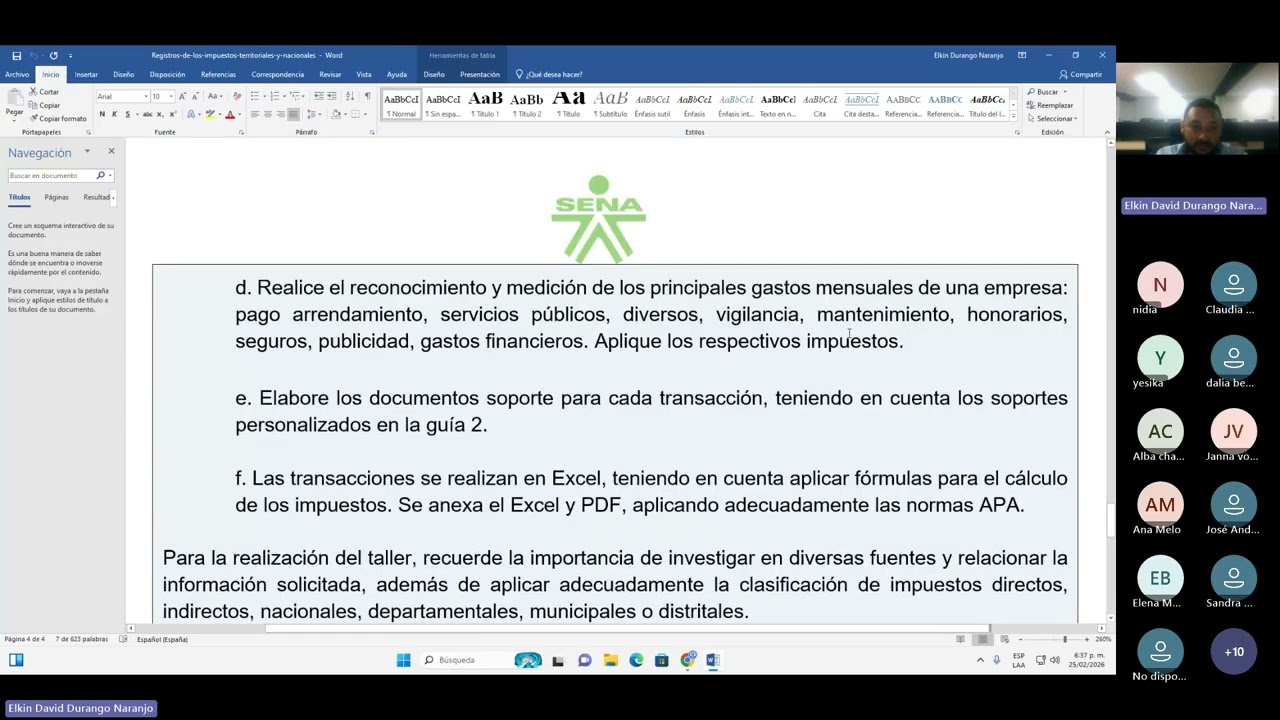Apply the Normal style
The width and height of the screenshot is (1280, 720).
coord(401,104)
